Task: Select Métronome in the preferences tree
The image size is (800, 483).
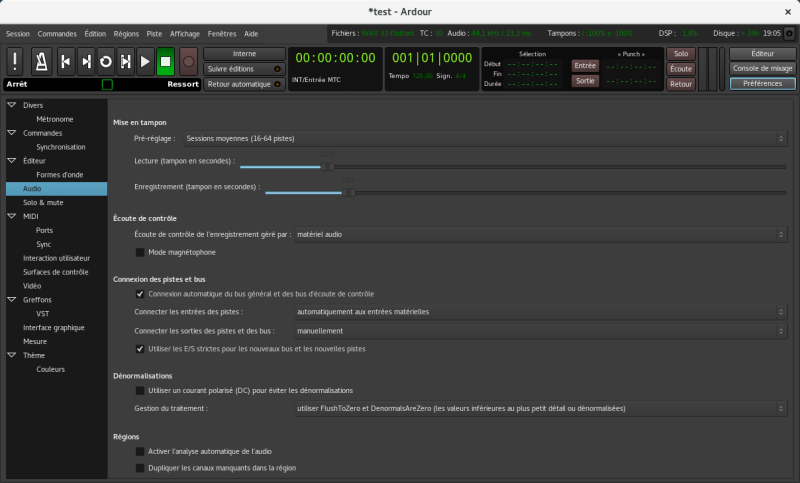Action: 55,119
